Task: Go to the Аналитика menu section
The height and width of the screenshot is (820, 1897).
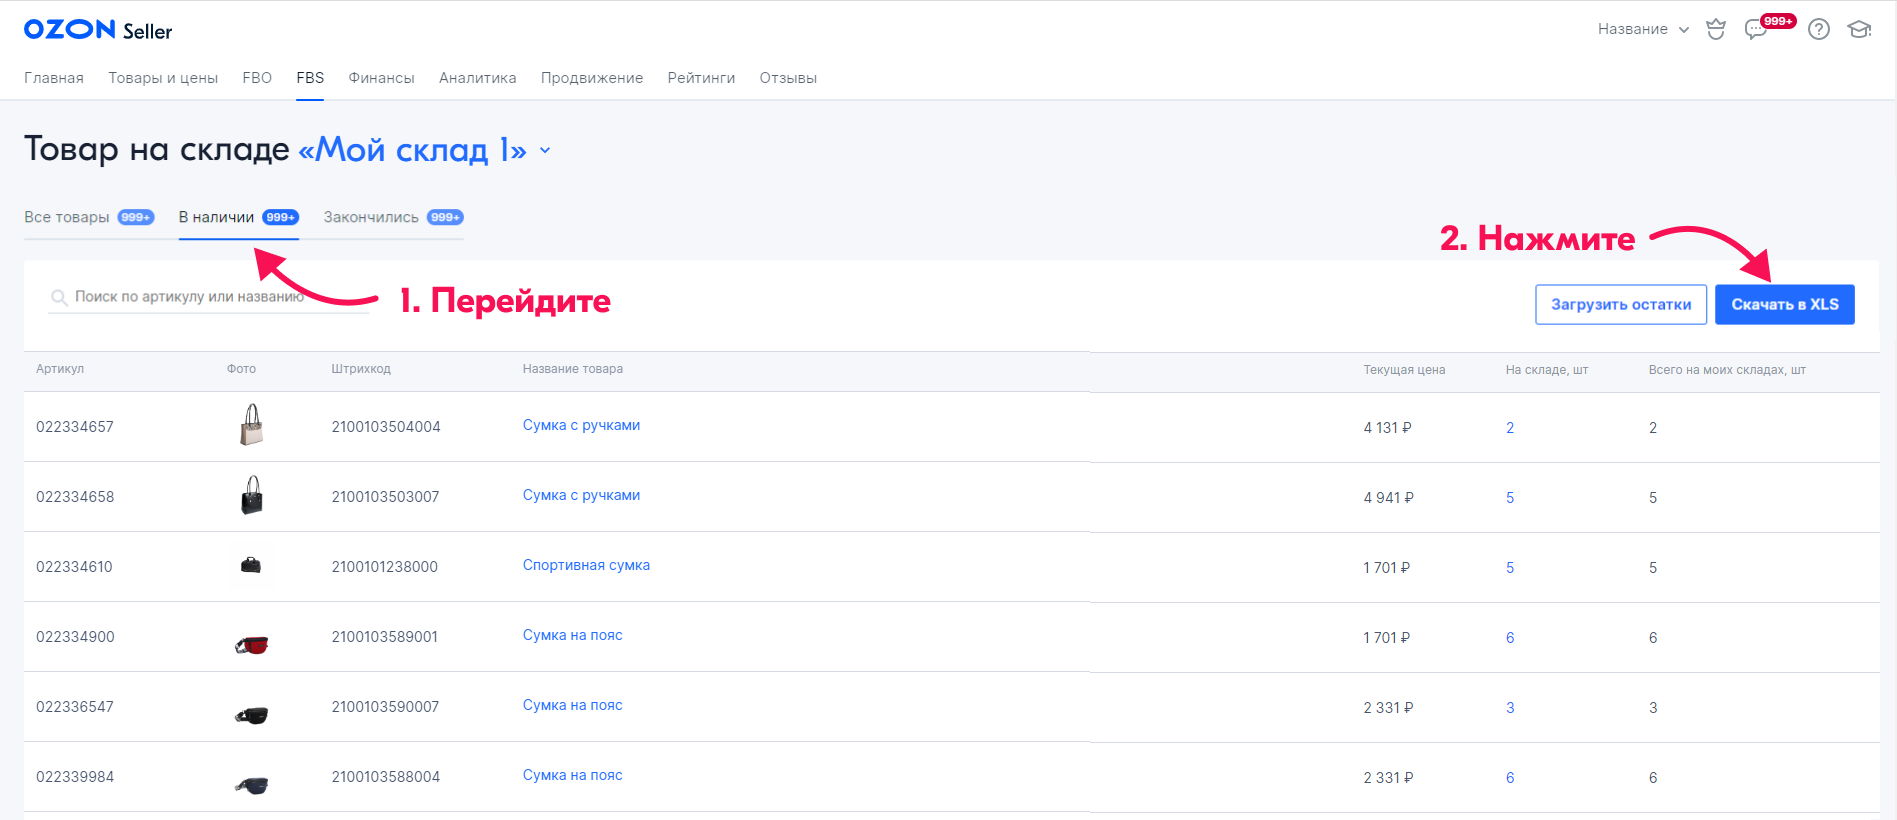Action: (477, 78)
